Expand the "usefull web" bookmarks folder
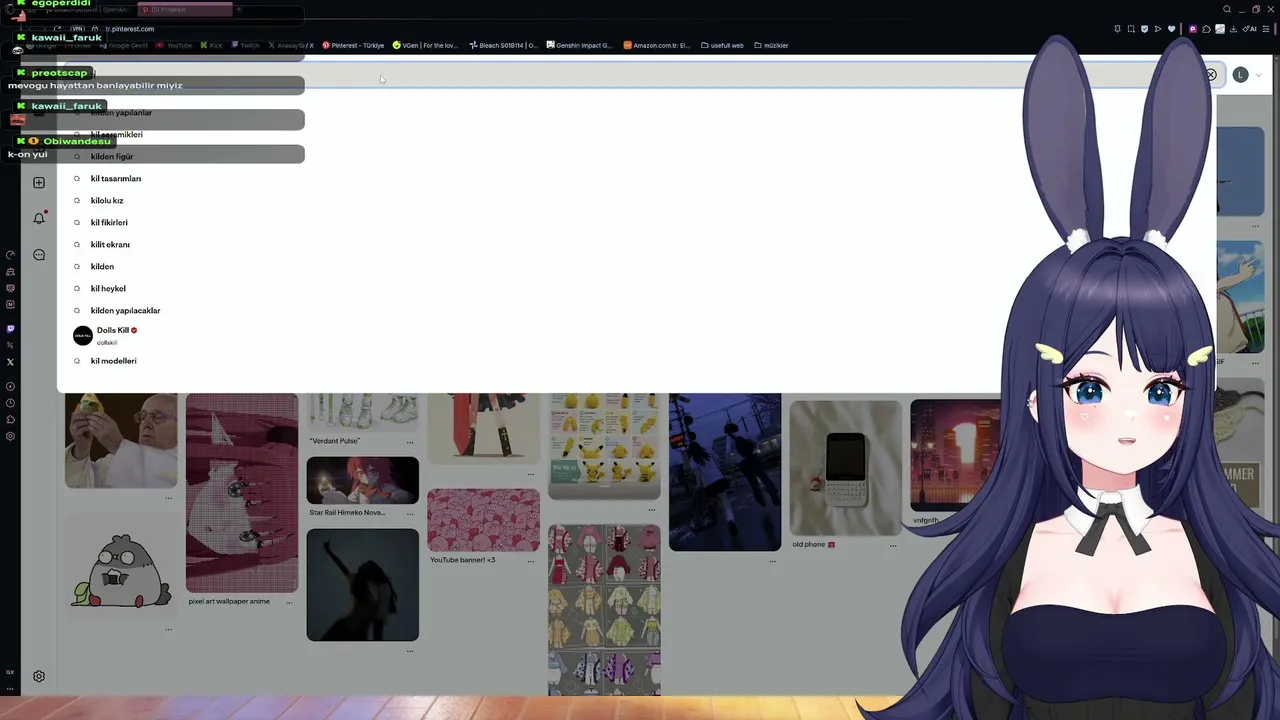1280x720 pixels. (x=722, y=45)
